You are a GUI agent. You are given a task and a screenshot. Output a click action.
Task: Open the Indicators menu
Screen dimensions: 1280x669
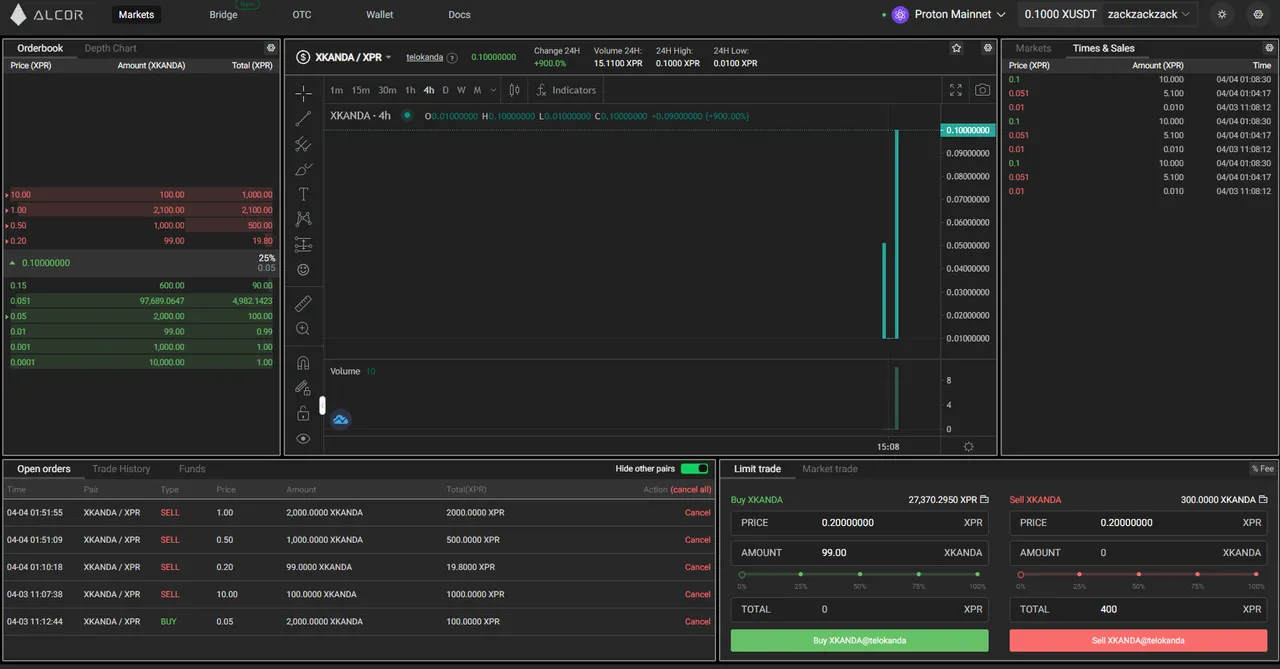click(x=566, y=90)
